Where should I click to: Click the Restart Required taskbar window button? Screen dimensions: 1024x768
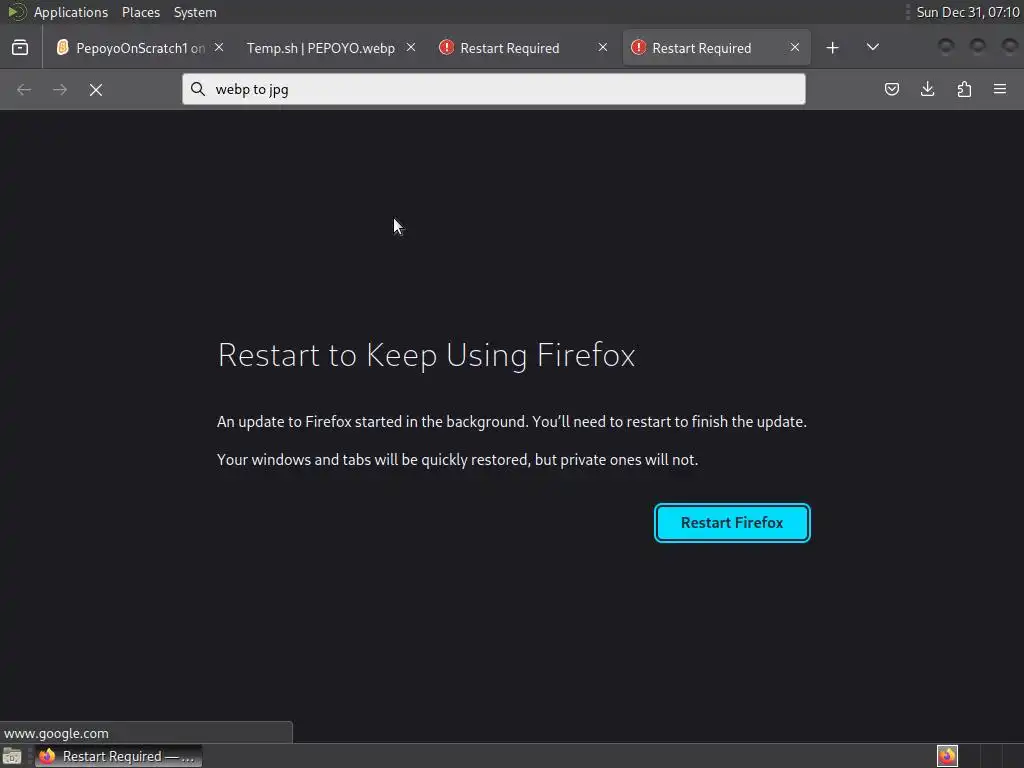point(118,756)
